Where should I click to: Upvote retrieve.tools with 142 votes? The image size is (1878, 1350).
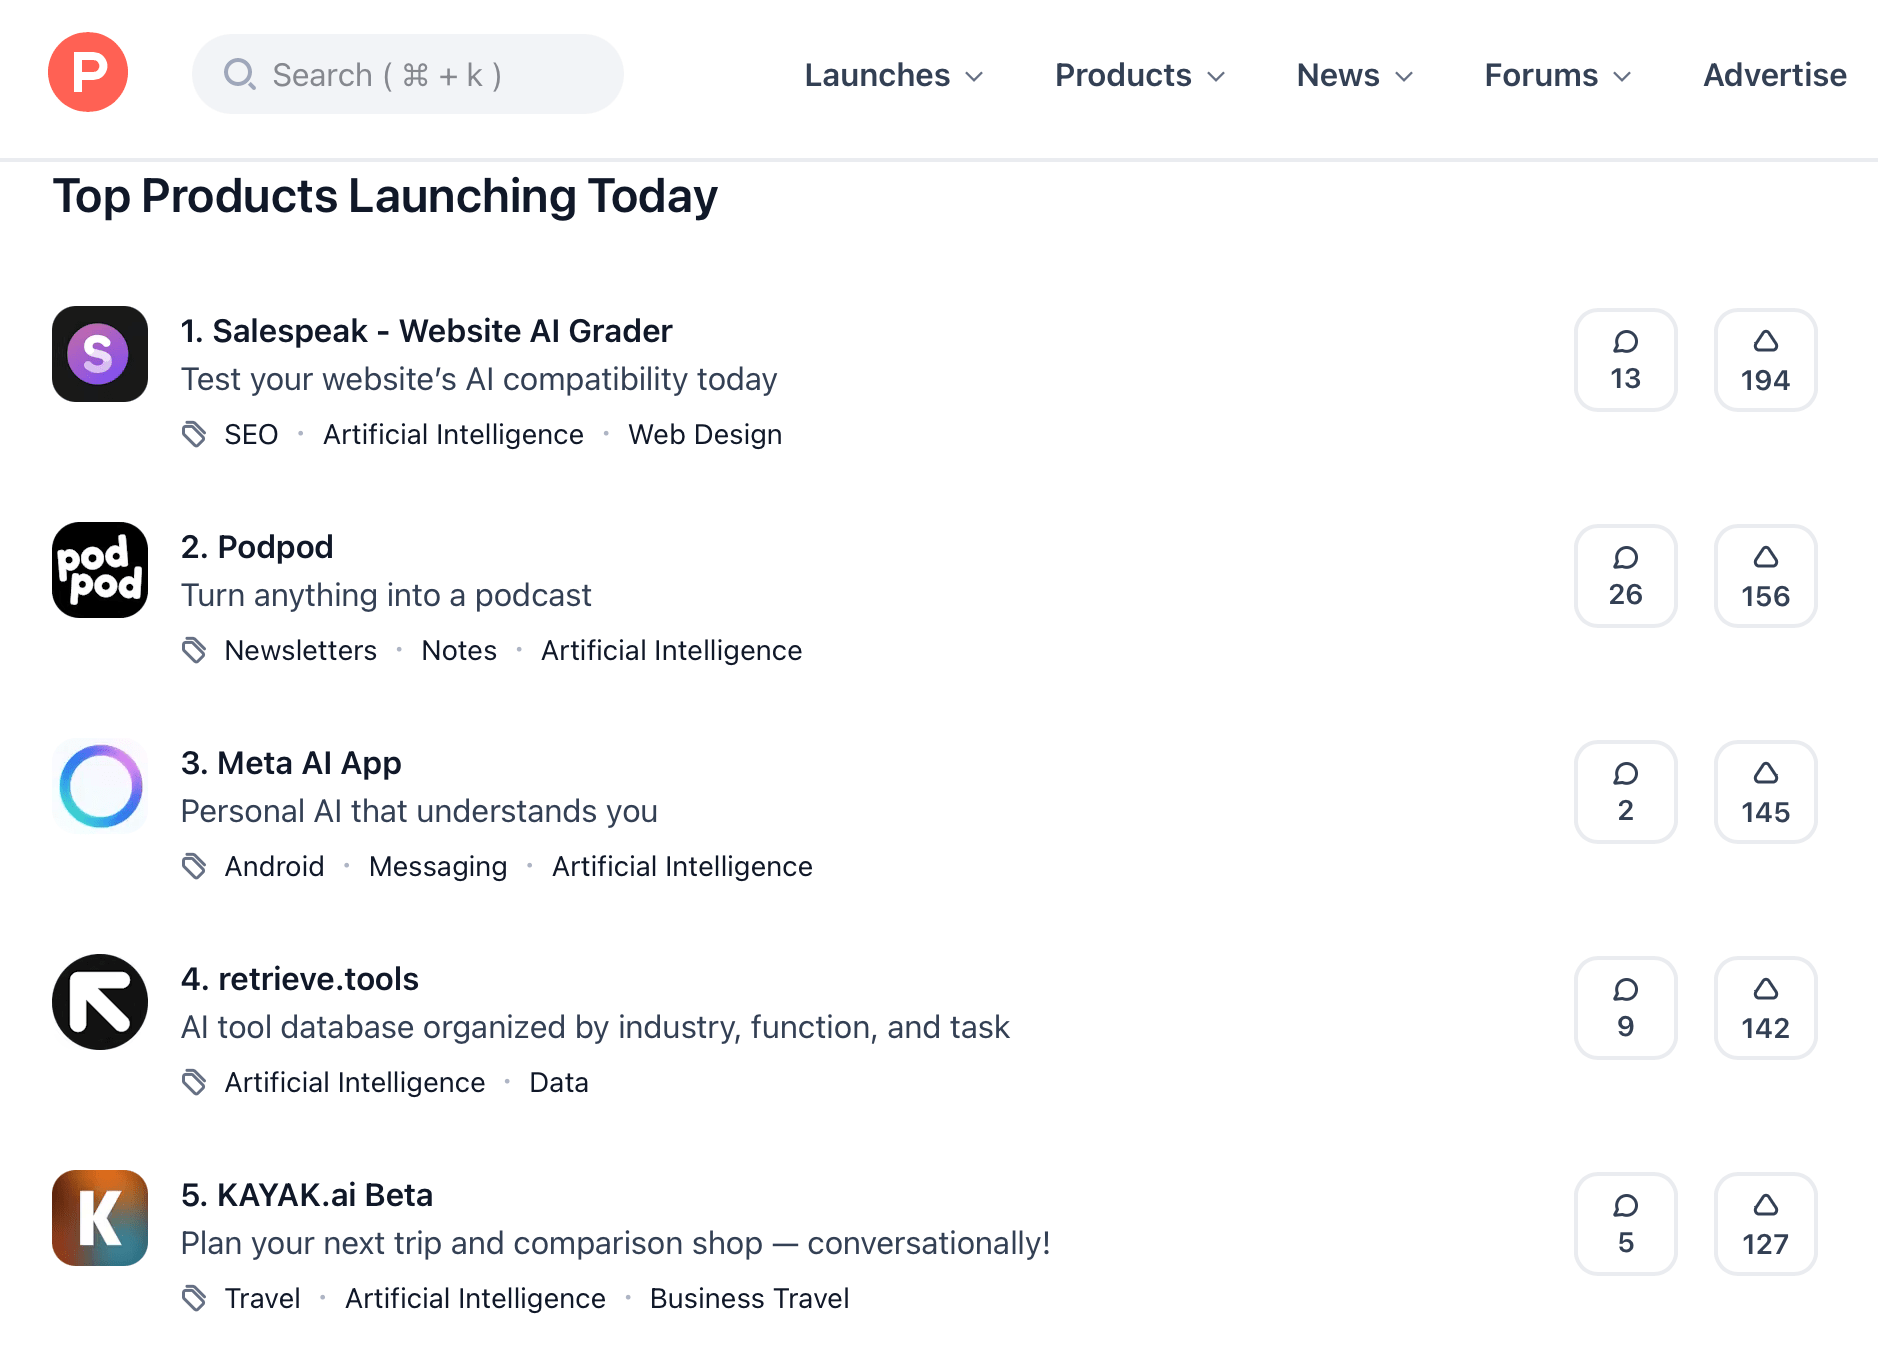point(1766,1008)
